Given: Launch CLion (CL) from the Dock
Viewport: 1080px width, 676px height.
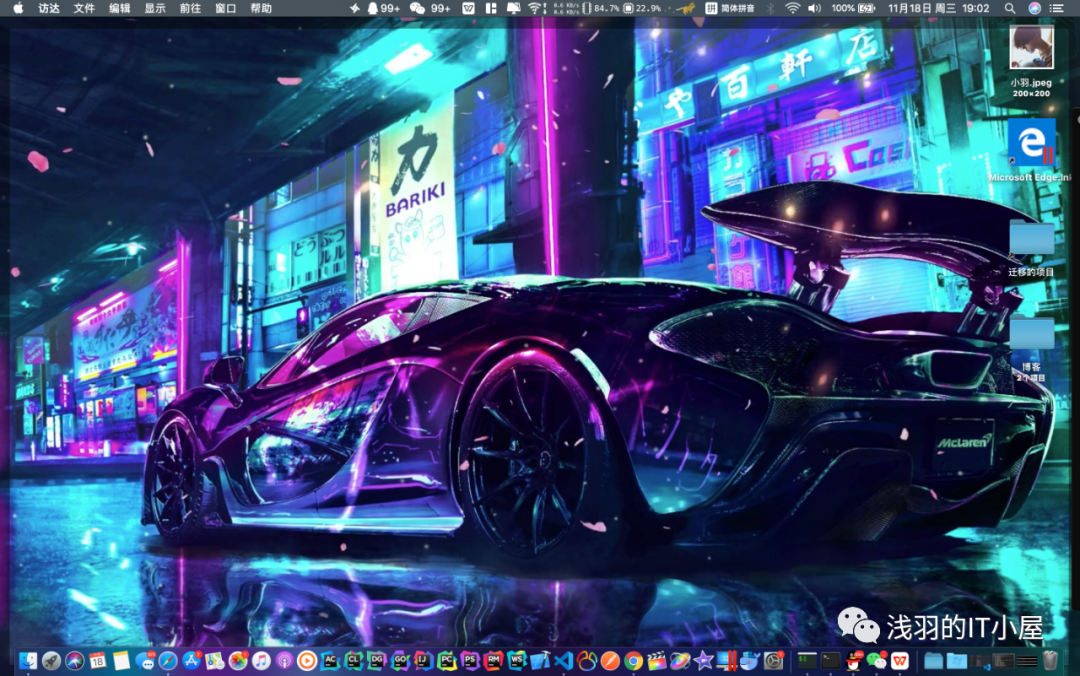Looking at the screenshot, I should pos(354,661).
